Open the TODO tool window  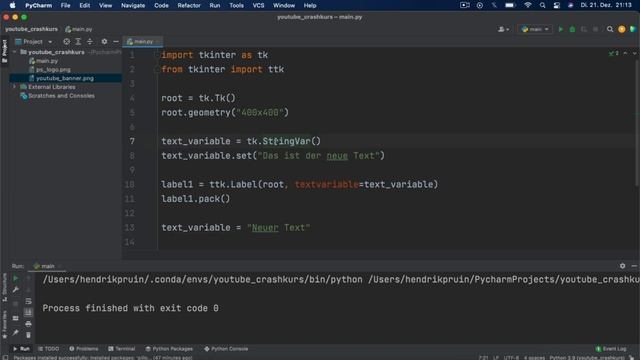(x=49, y=349)
